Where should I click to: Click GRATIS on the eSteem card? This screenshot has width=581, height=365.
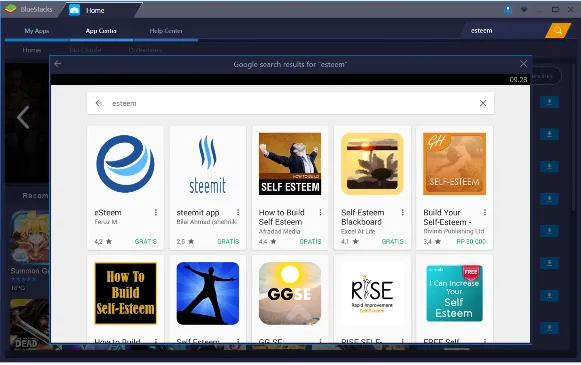point(146,242)
